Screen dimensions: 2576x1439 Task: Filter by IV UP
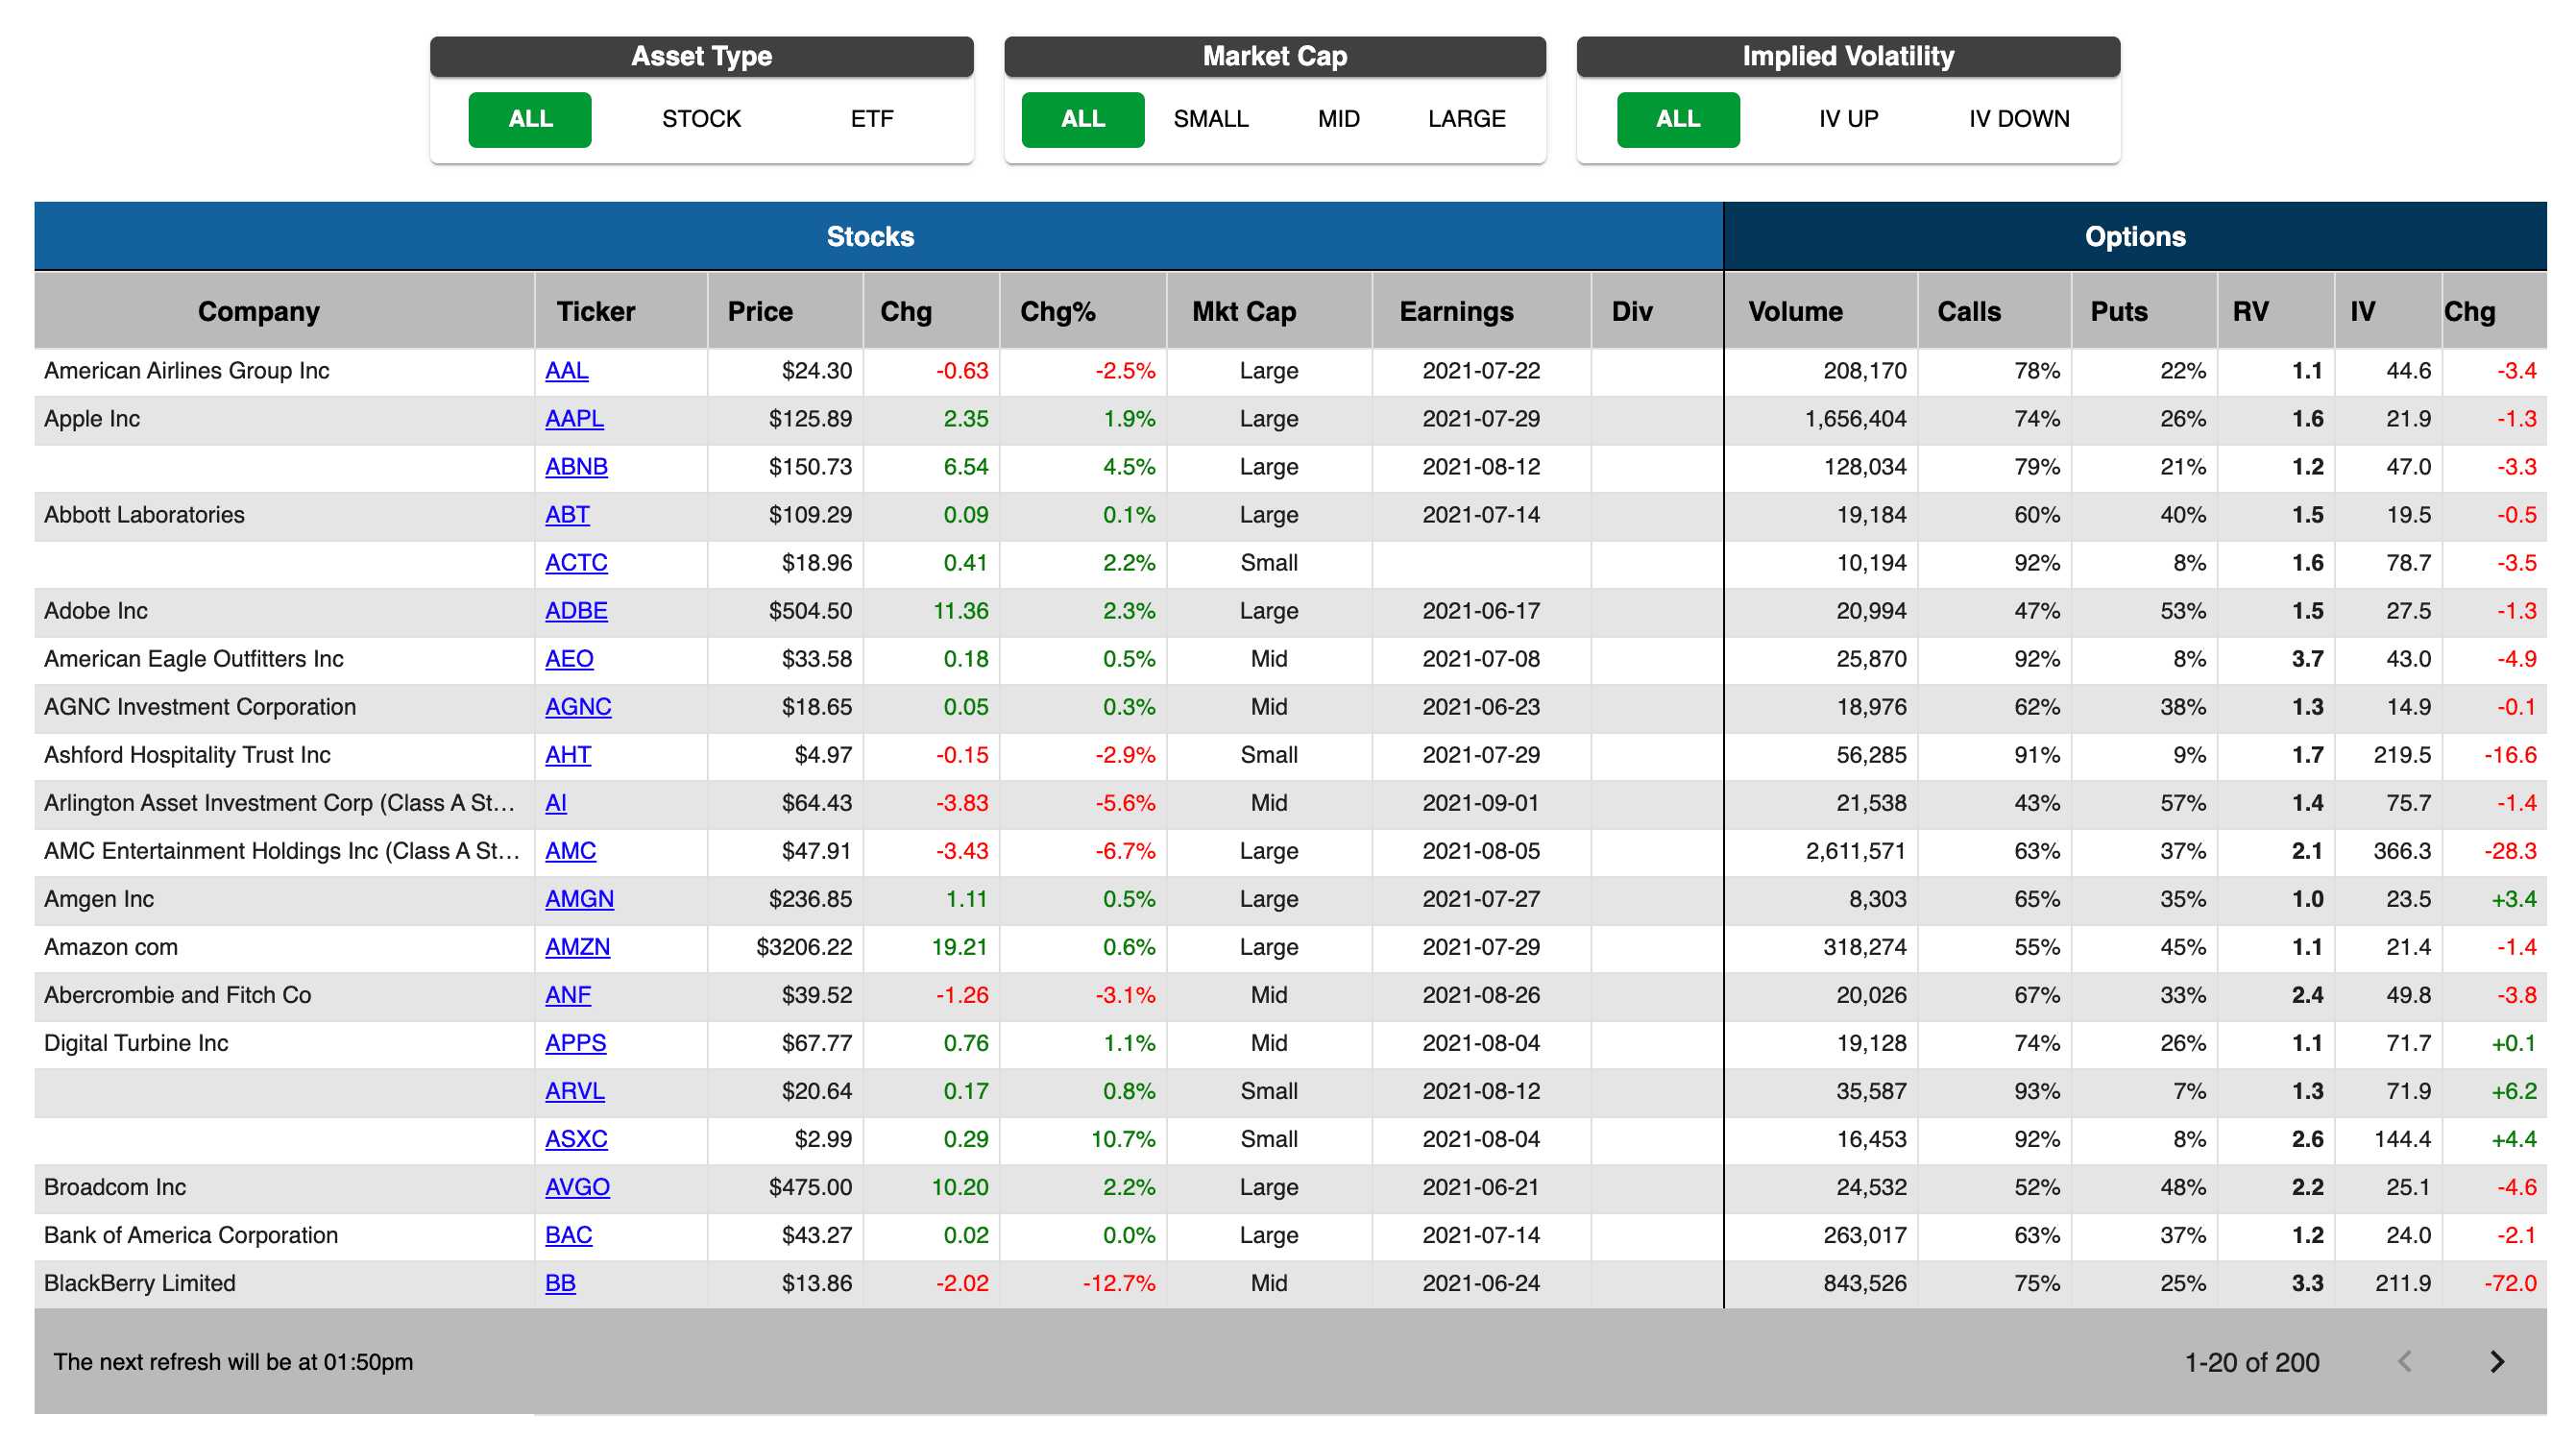(1848, 119)
